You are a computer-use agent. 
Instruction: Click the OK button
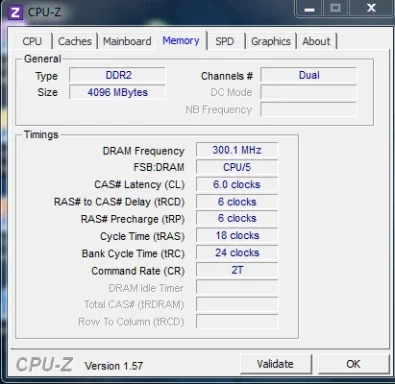[353, 364]
